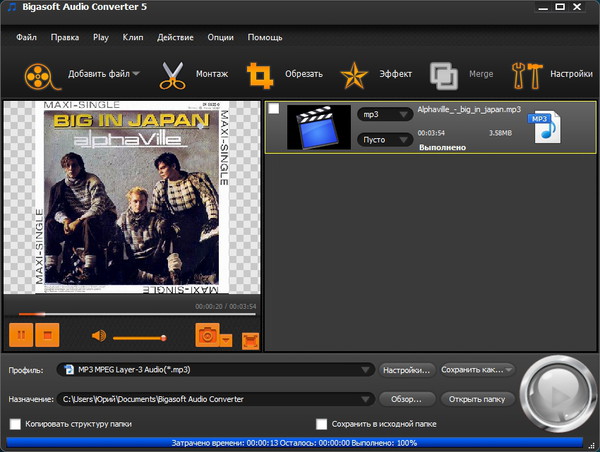
Task: Mute audio via the speaker icon
Action: click(99, 336)
